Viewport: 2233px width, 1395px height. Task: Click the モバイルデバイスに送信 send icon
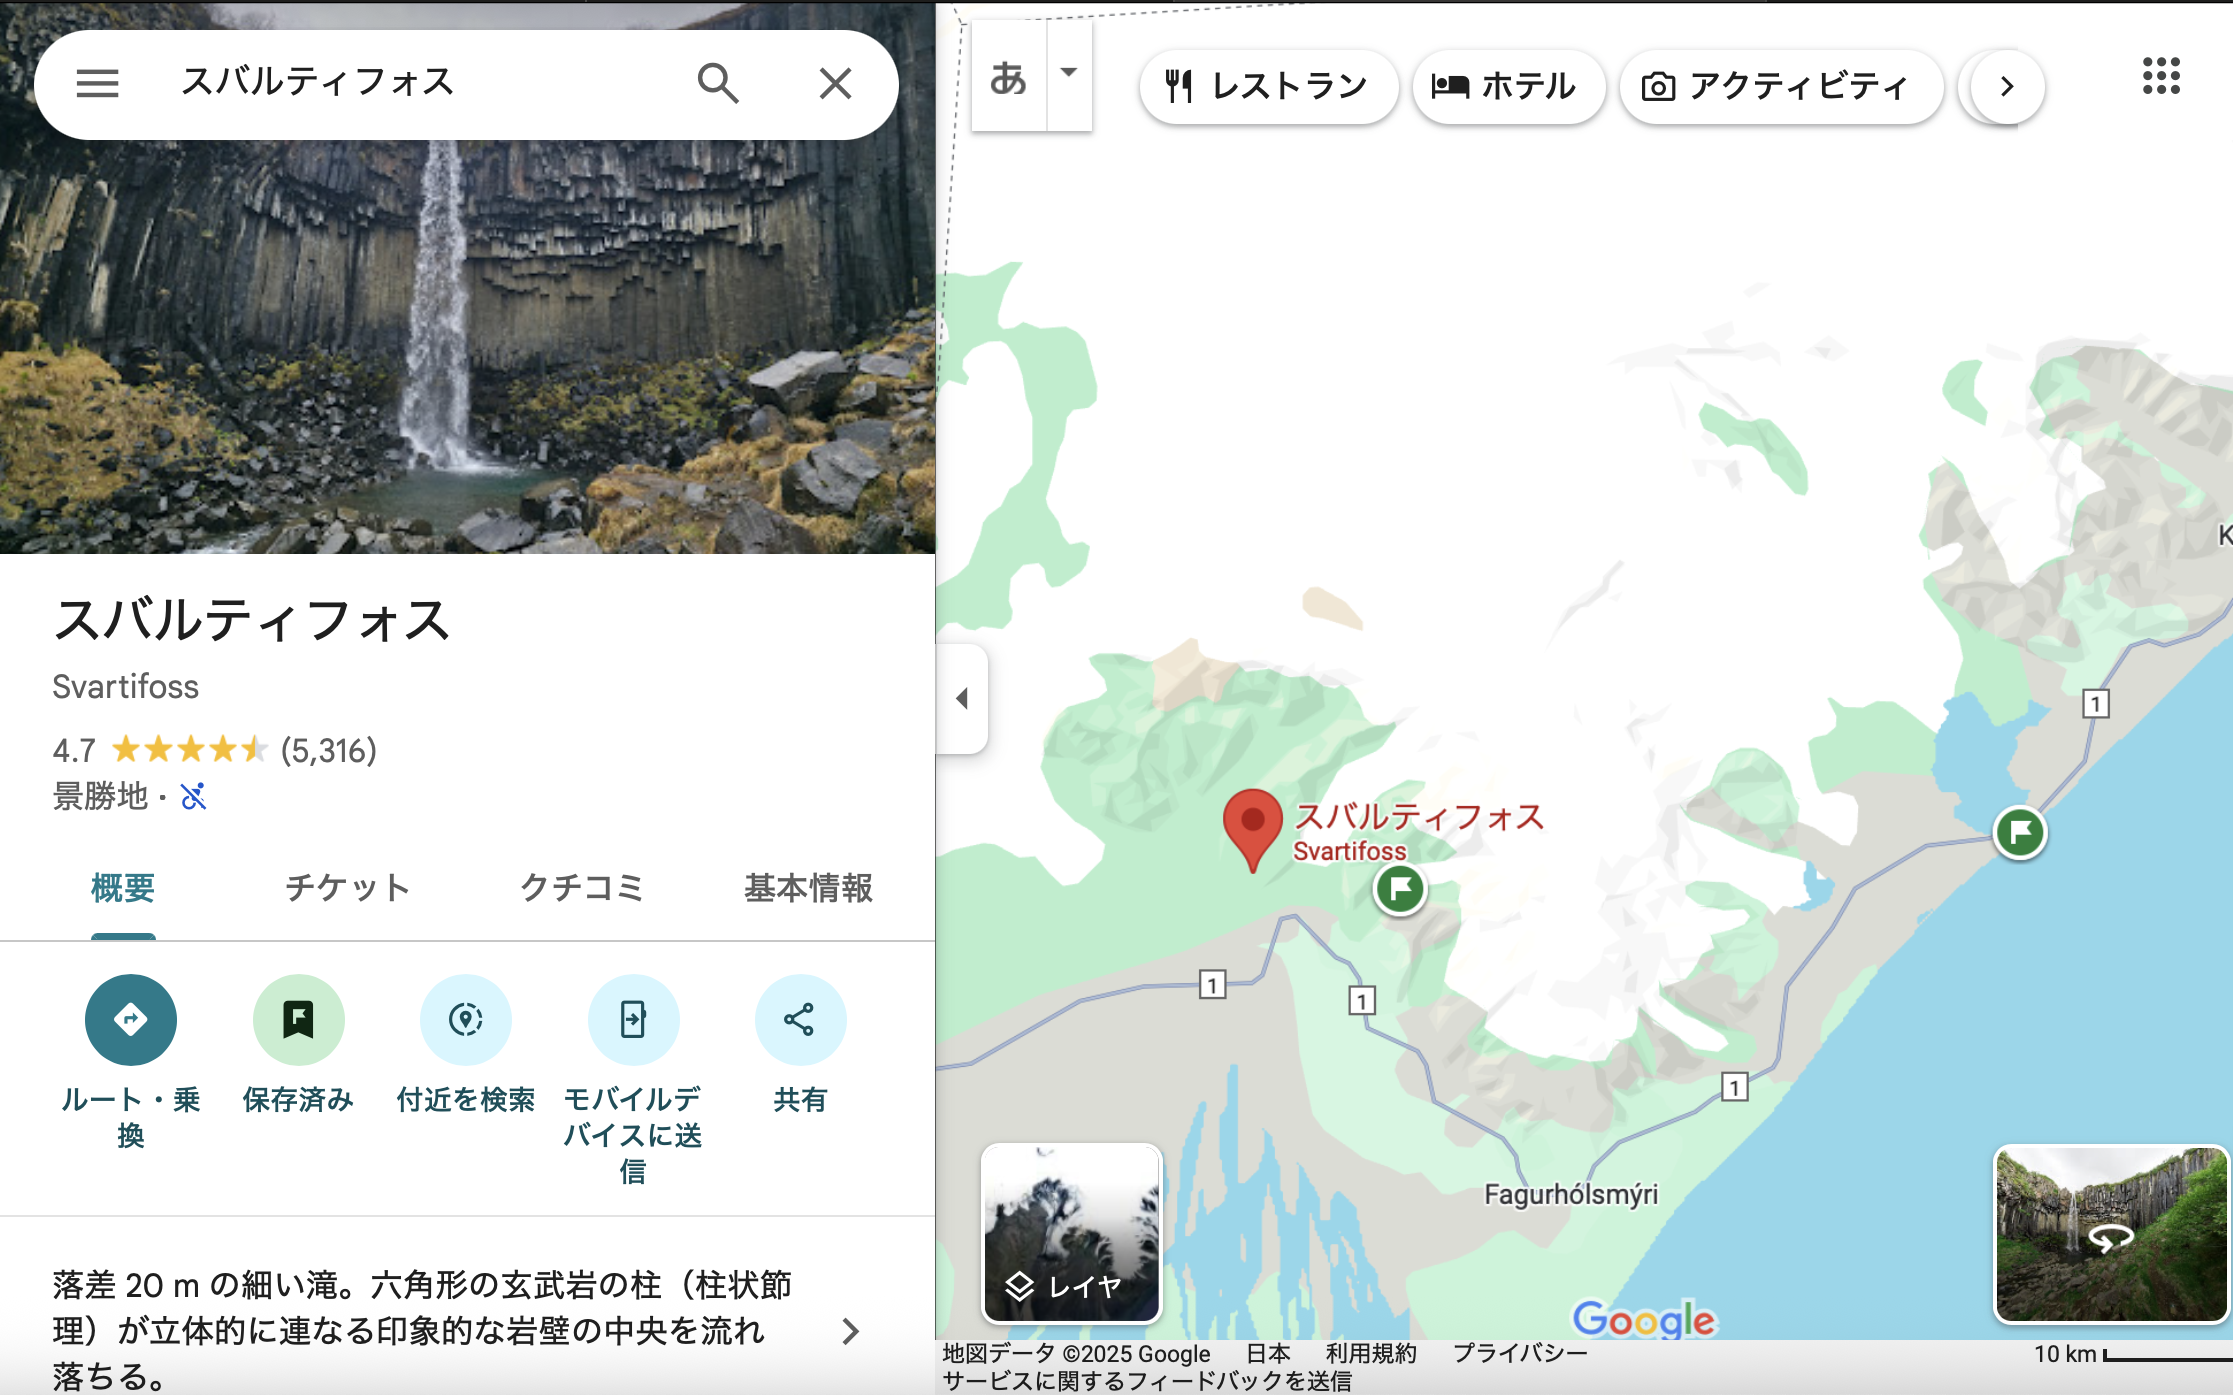point(633,1020)
